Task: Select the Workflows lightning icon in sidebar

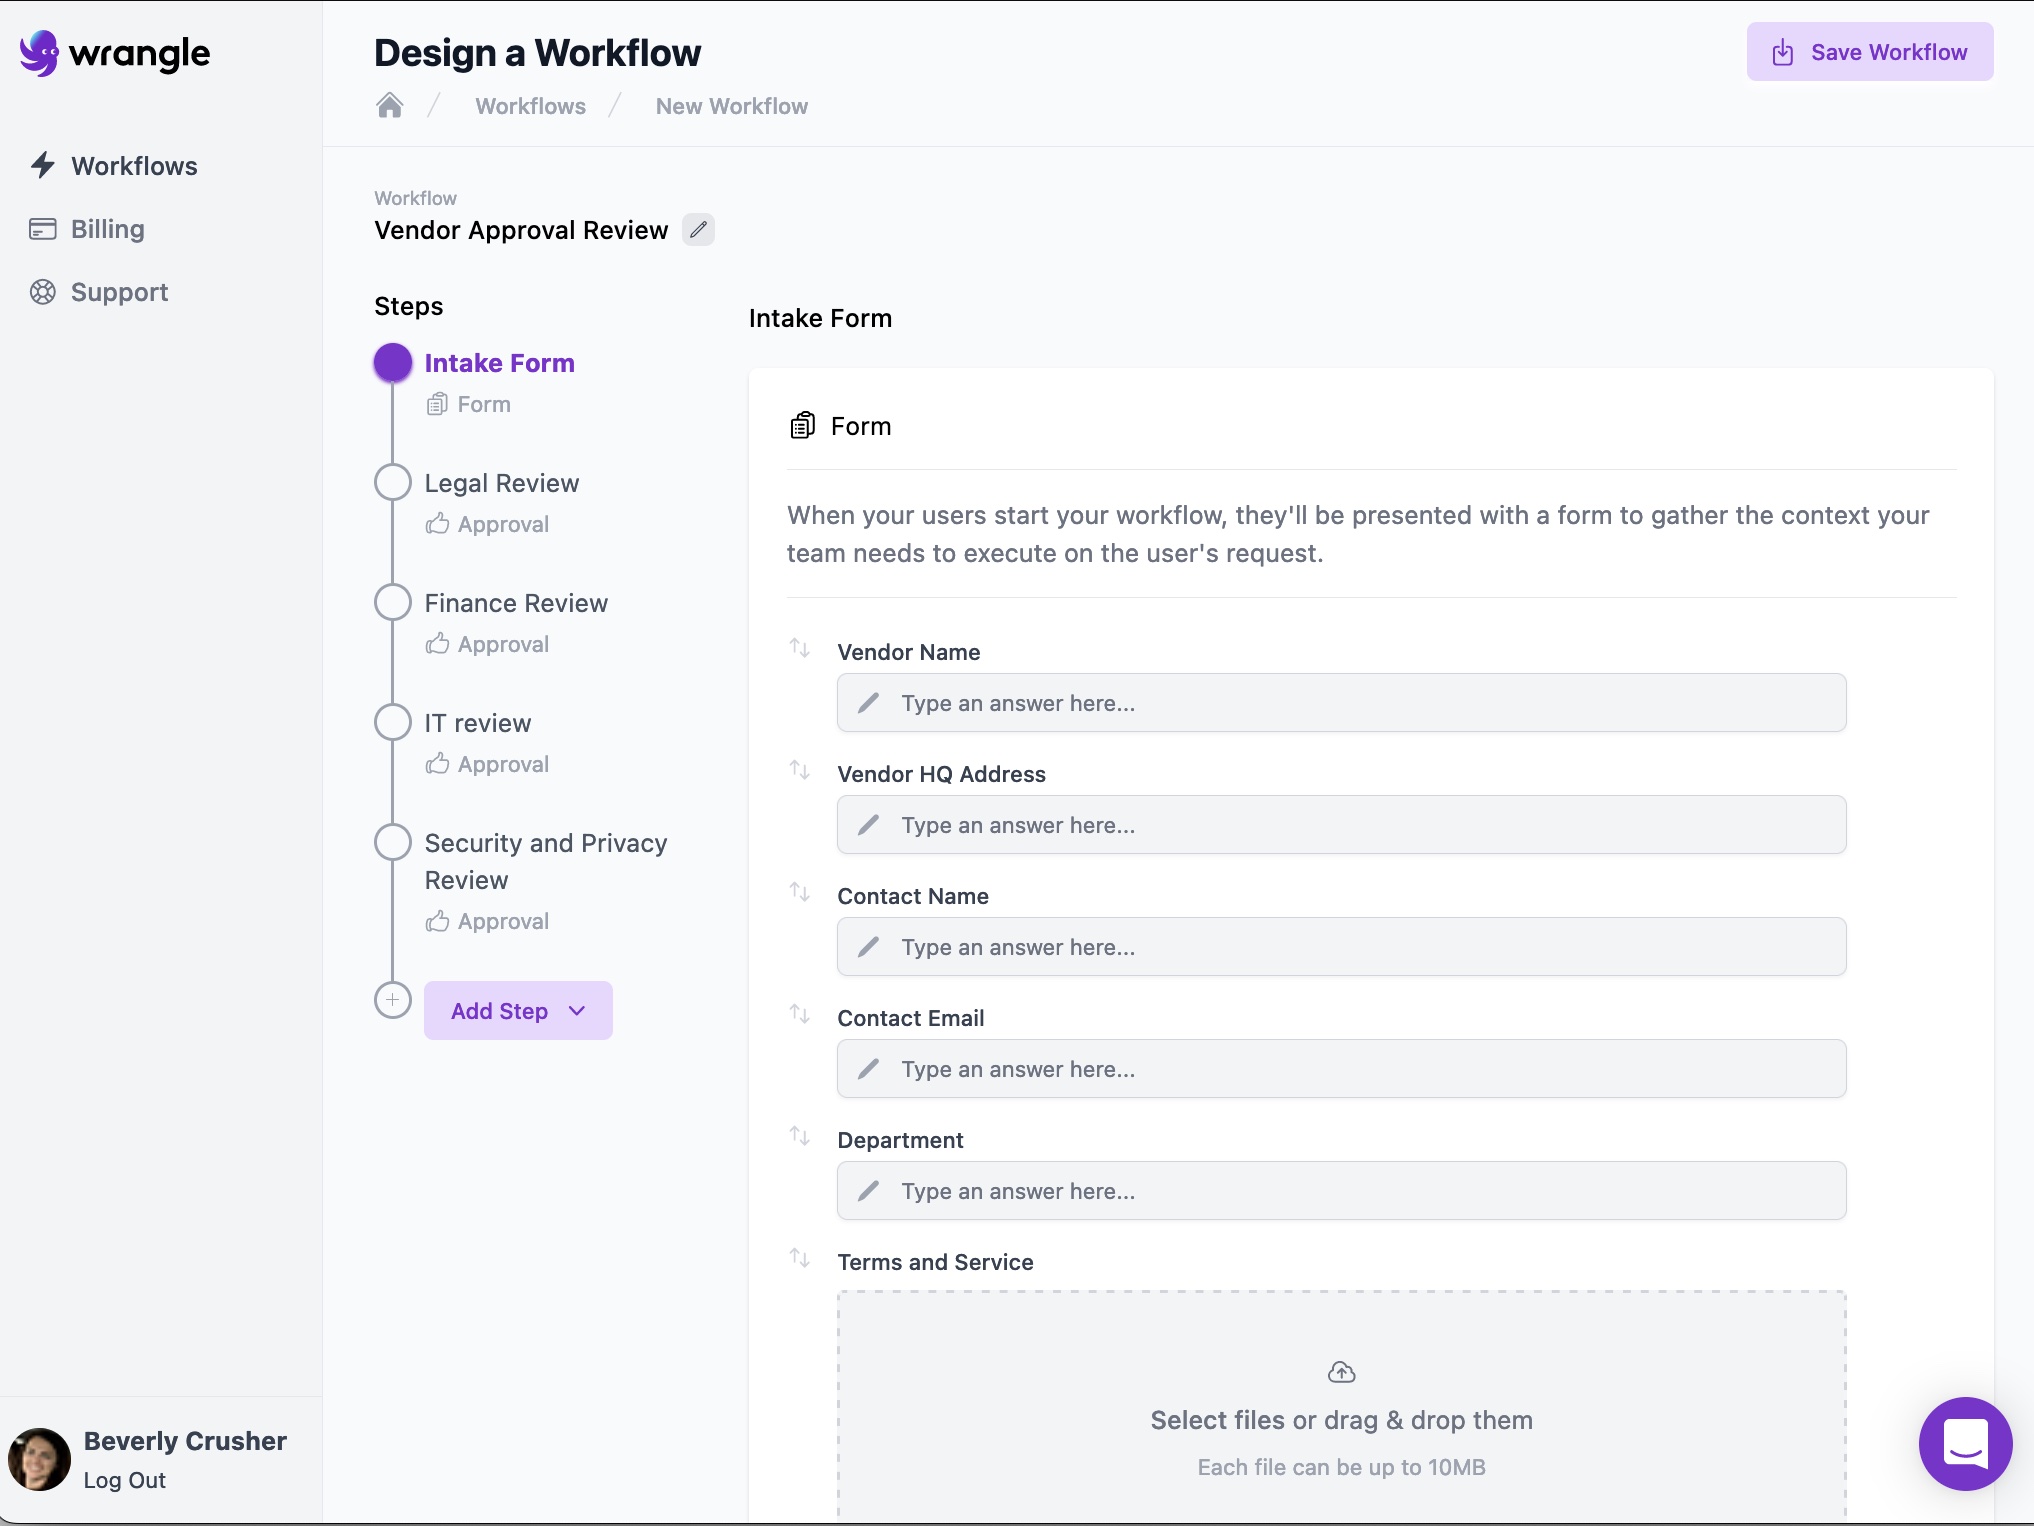Action: [x=43, y=165]
